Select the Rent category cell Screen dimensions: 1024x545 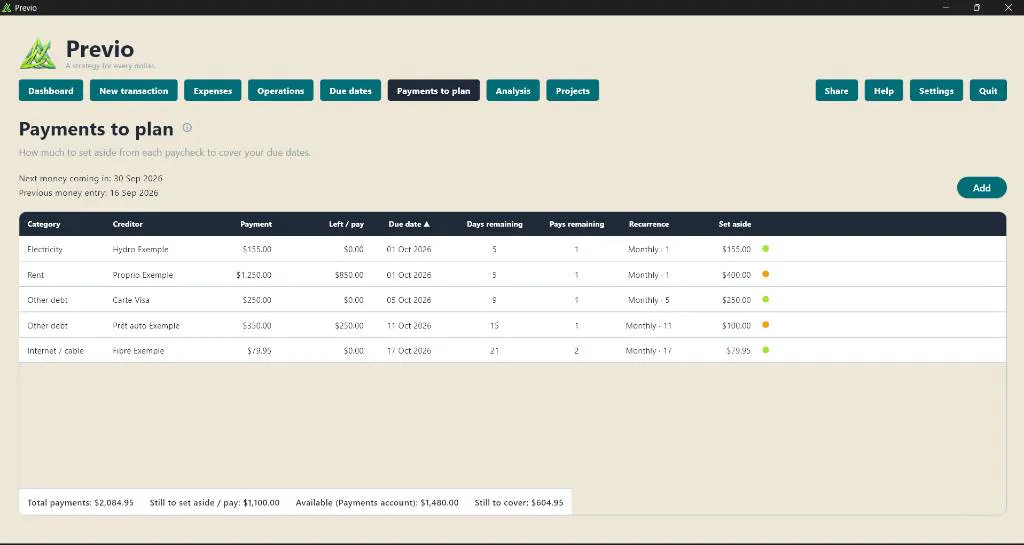click(36, 275)
